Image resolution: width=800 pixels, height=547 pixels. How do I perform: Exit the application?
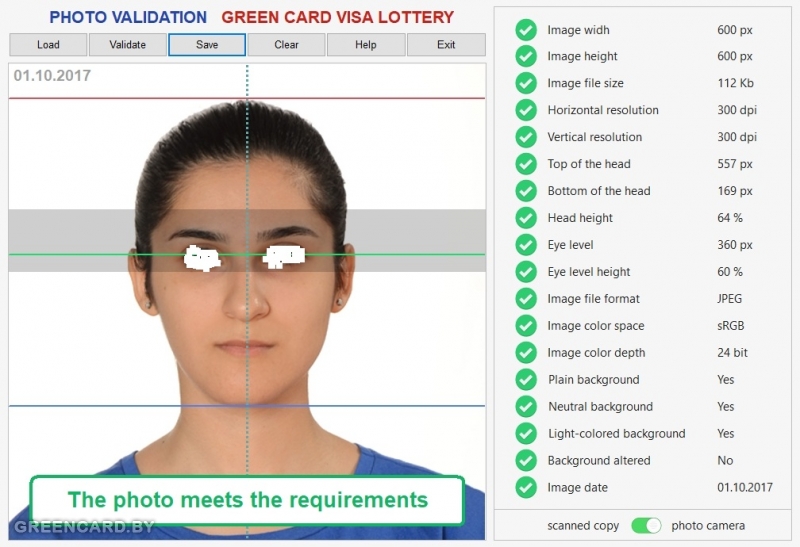[446, 44]
